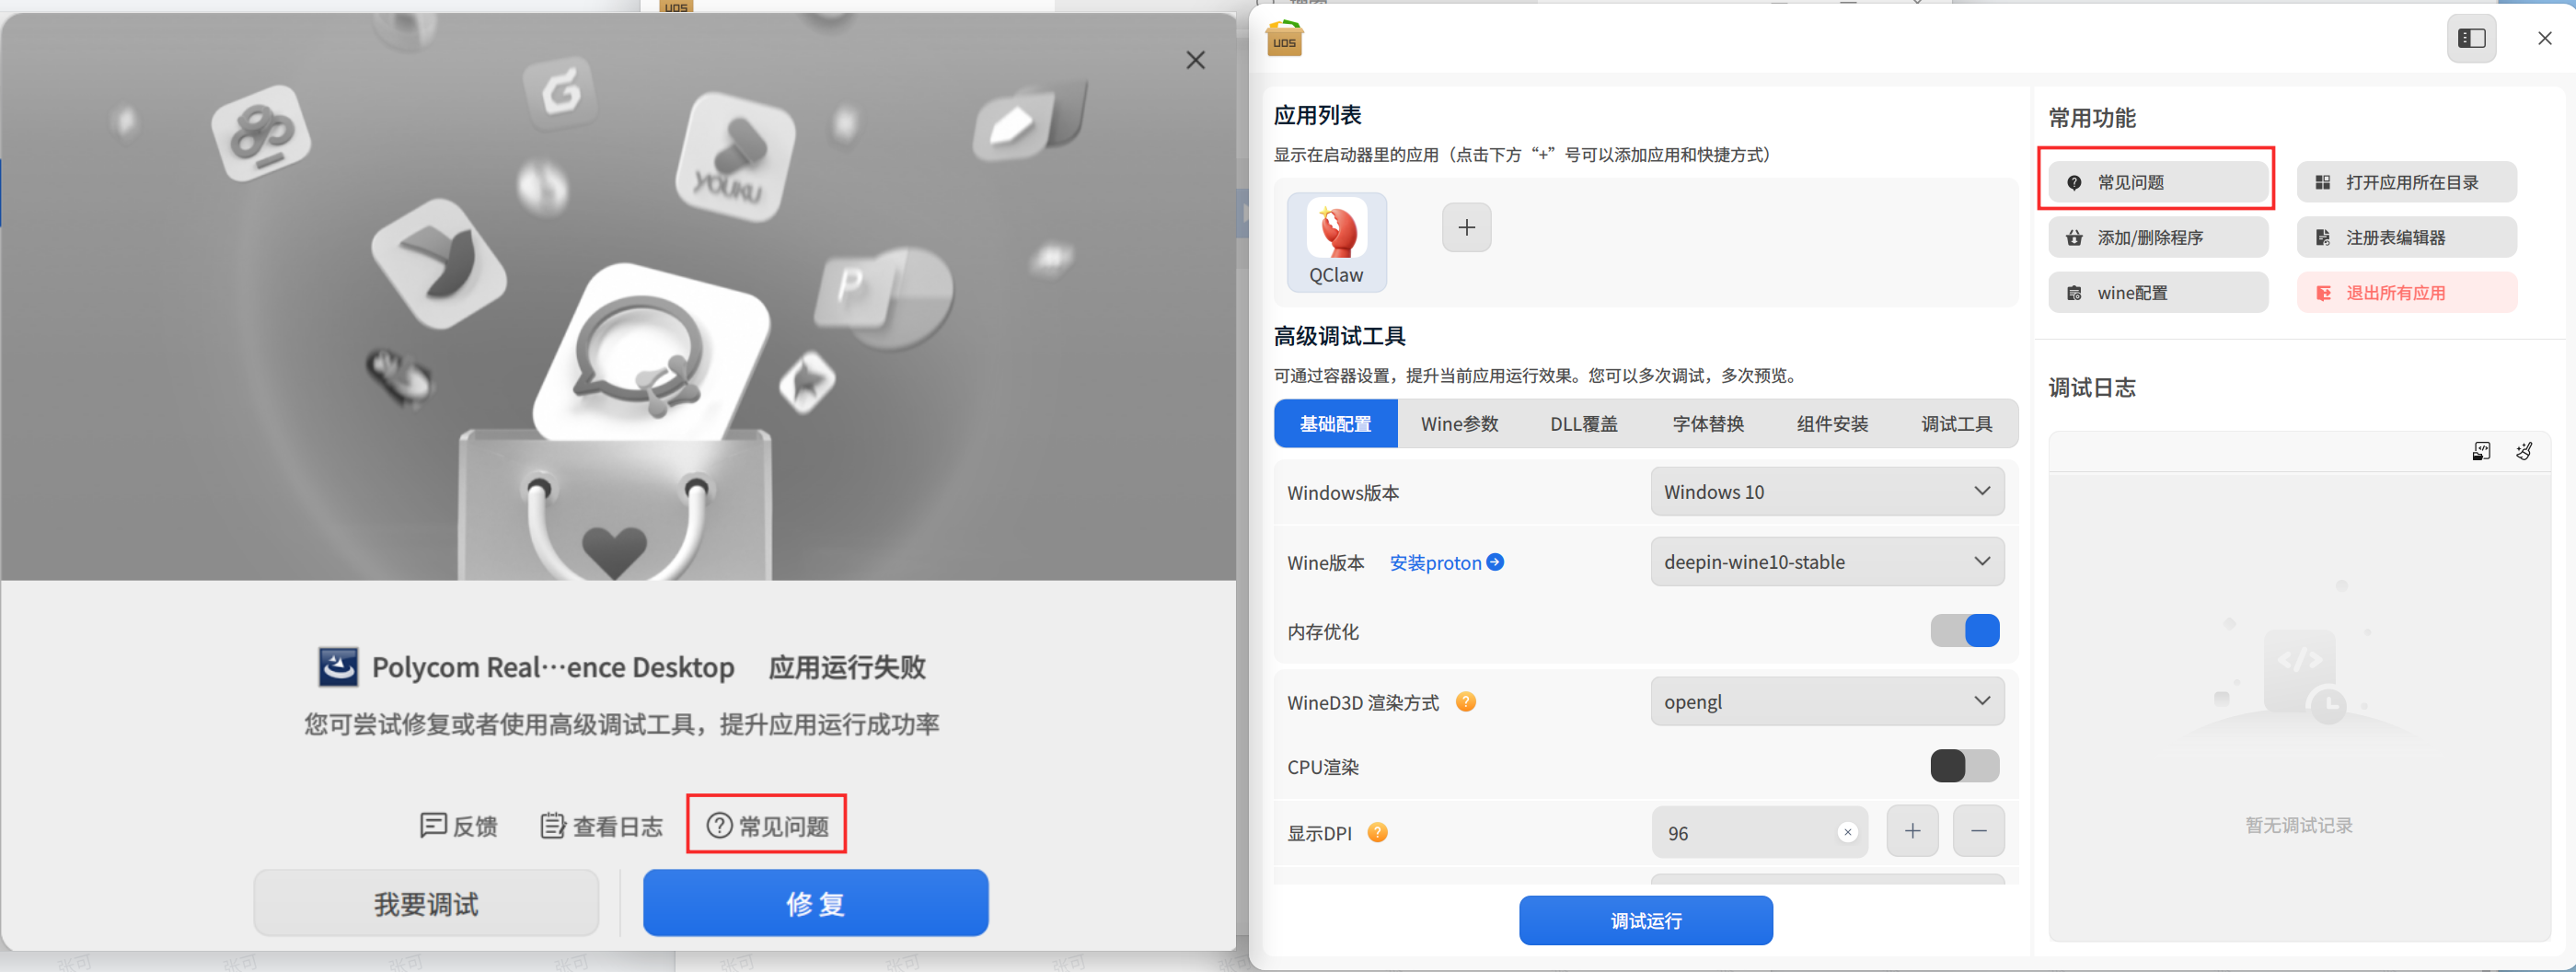Screen dimensions: 2576x972
Task: Select the QClaw app icon
Action: pyautogui.click(x=1337, y=242)
